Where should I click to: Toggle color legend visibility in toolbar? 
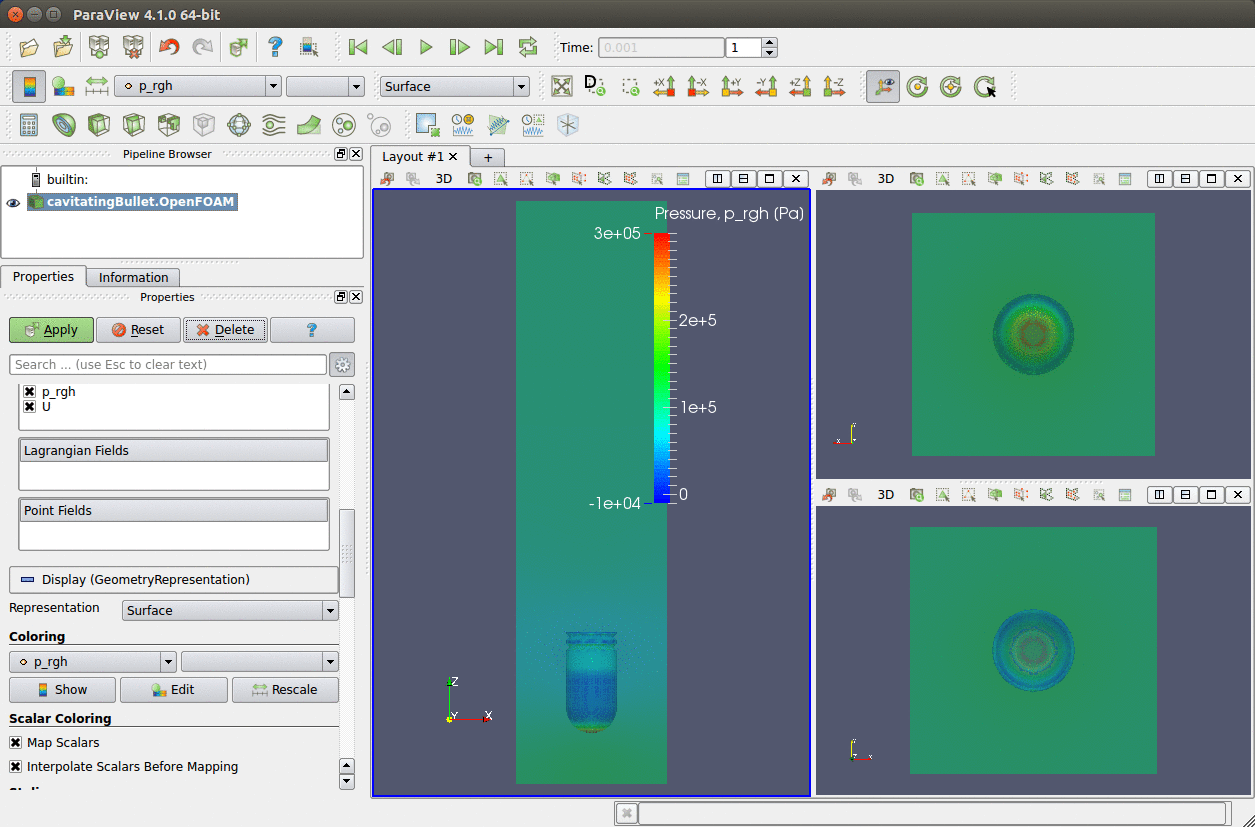[29, 86]
